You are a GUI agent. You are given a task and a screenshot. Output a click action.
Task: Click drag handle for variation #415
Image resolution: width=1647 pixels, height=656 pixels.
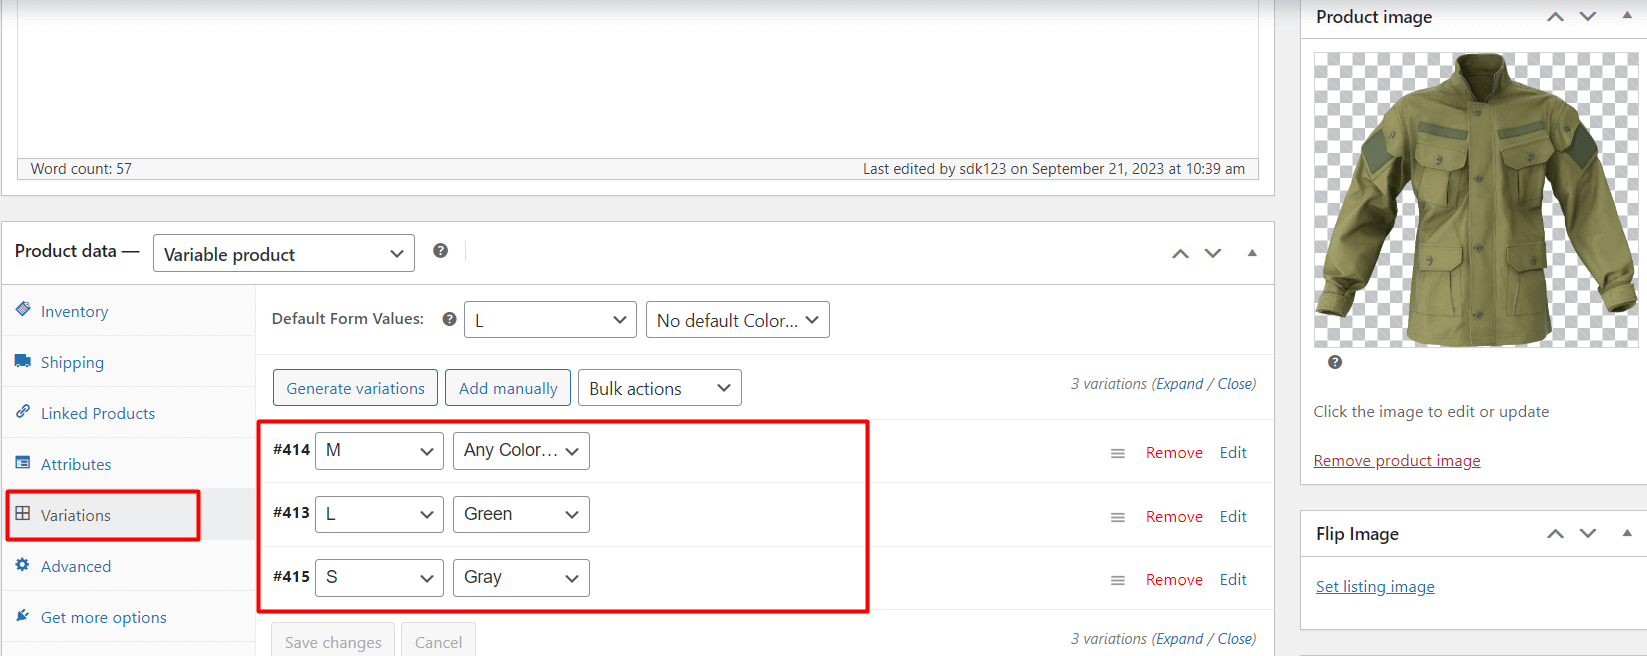pos(1118,580)
